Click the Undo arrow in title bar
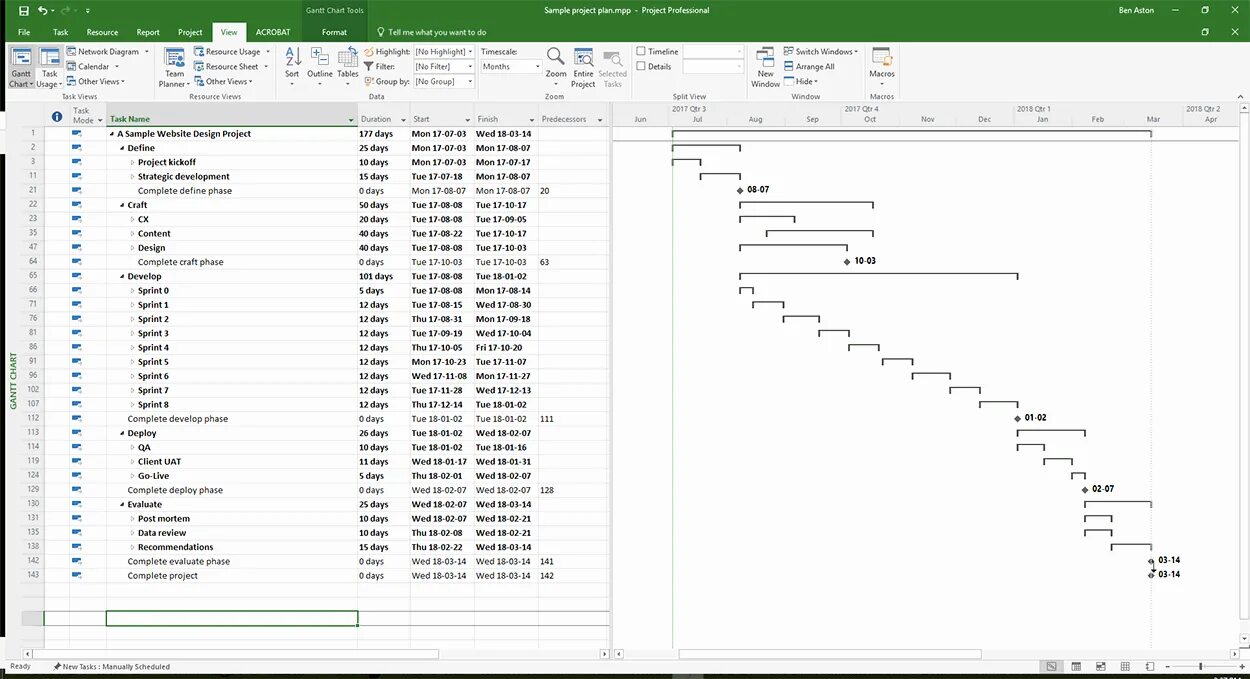The height and width of the screenshot is (679, 1250). point(42,10)
